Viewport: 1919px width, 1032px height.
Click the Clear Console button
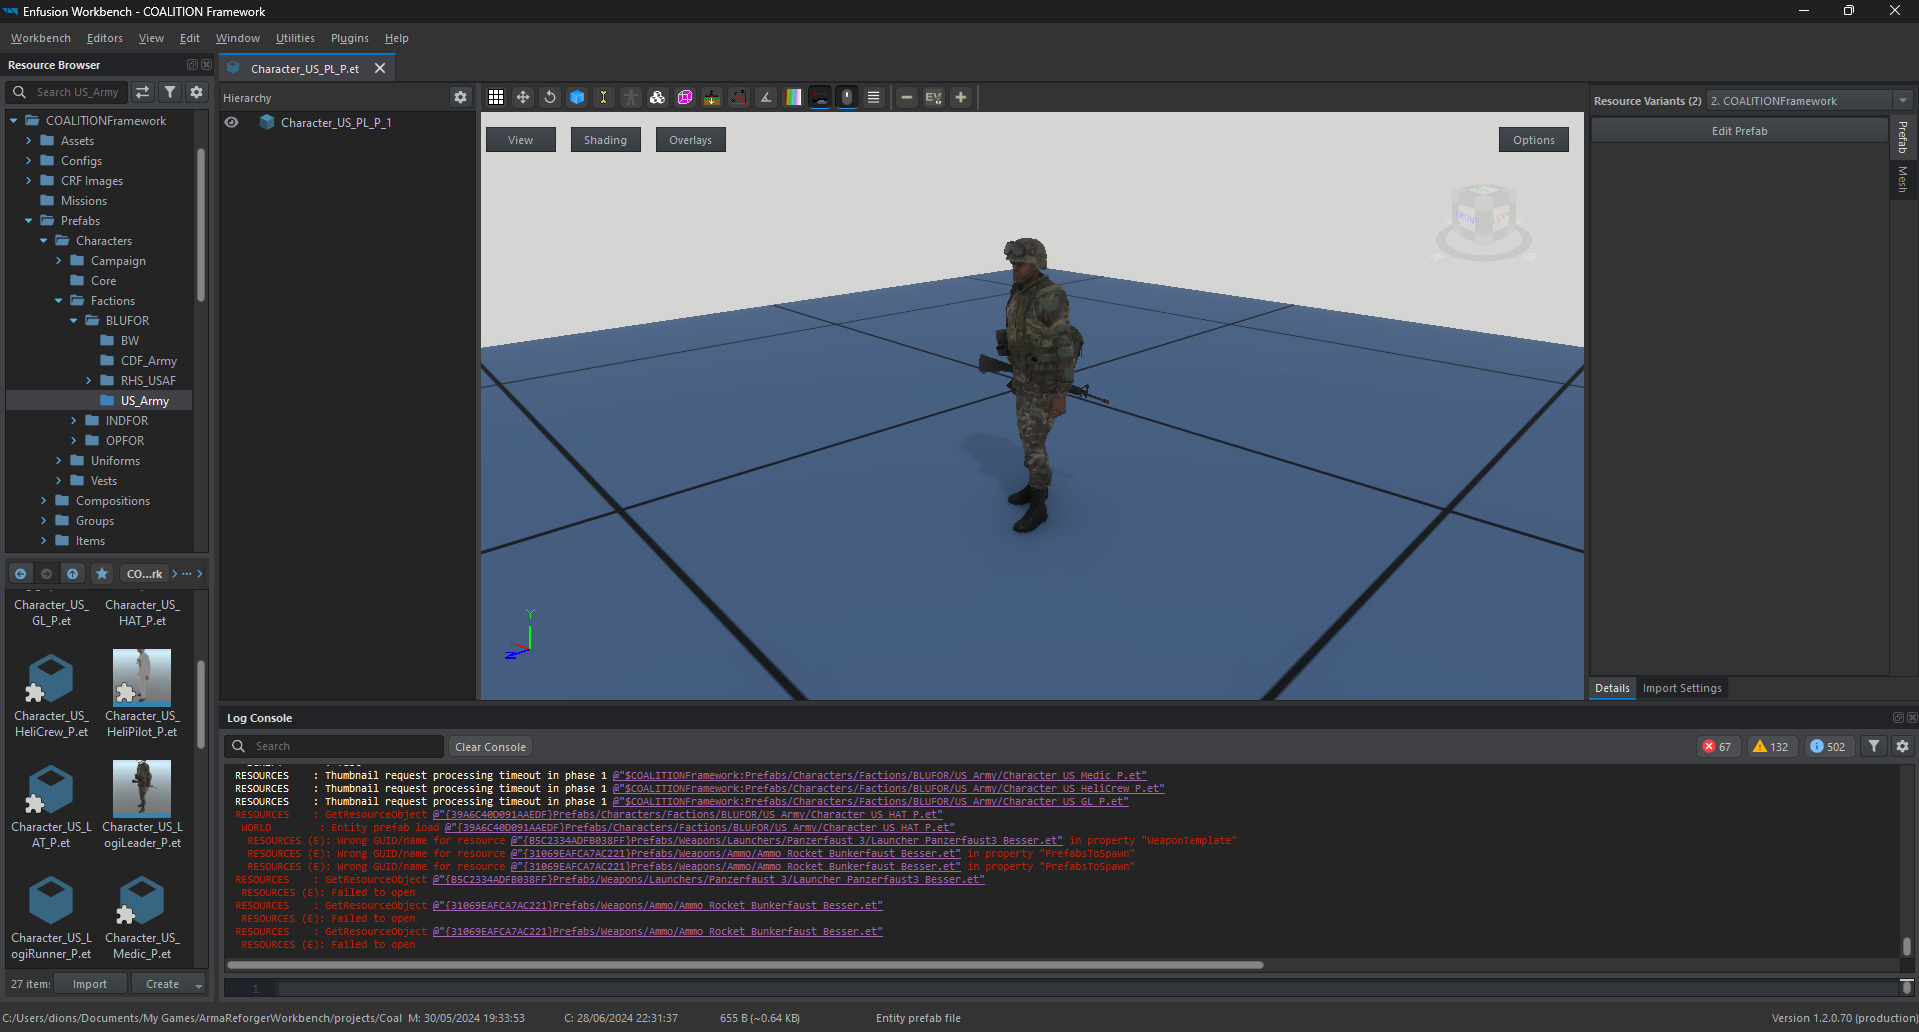pyautogui.click(x=490, y=747)
